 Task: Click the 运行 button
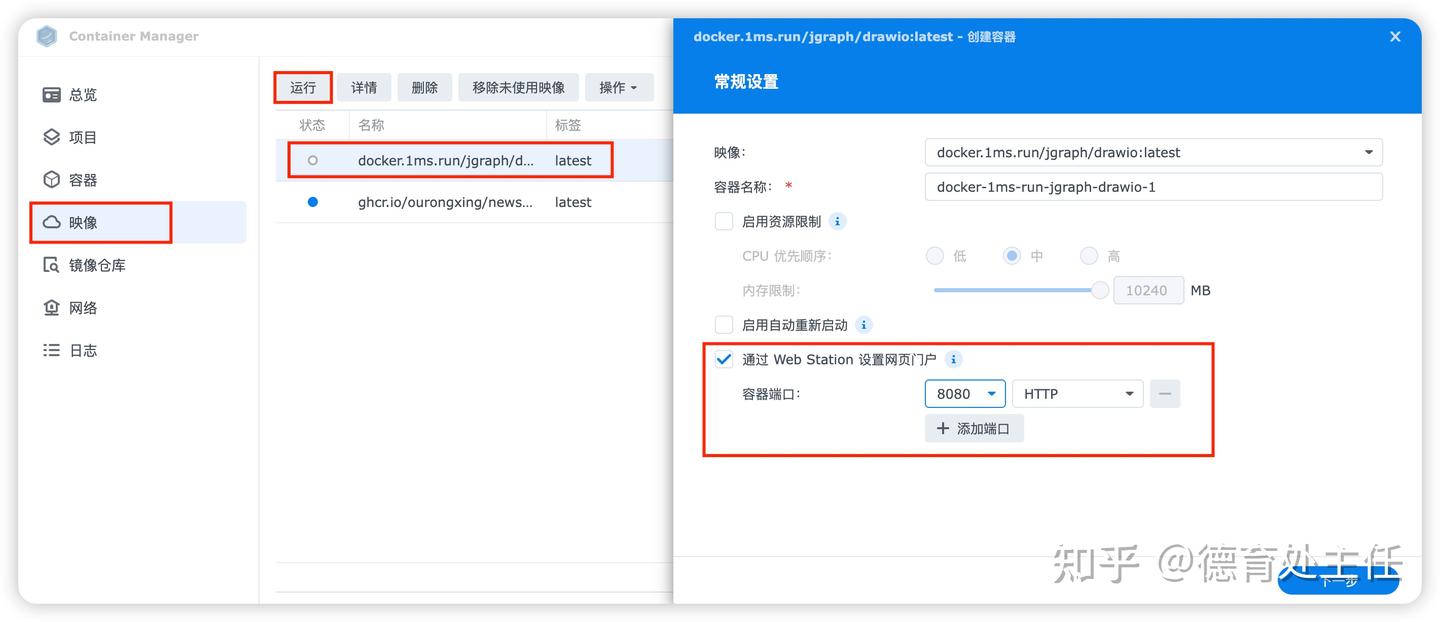point(302,87)
